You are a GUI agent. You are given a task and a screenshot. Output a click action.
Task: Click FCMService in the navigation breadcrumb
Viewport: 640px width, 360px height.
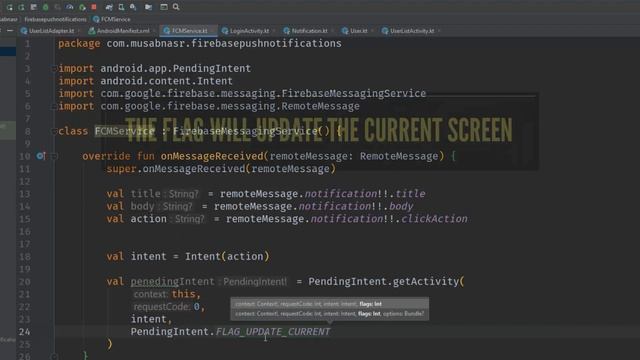coord(116,19)
